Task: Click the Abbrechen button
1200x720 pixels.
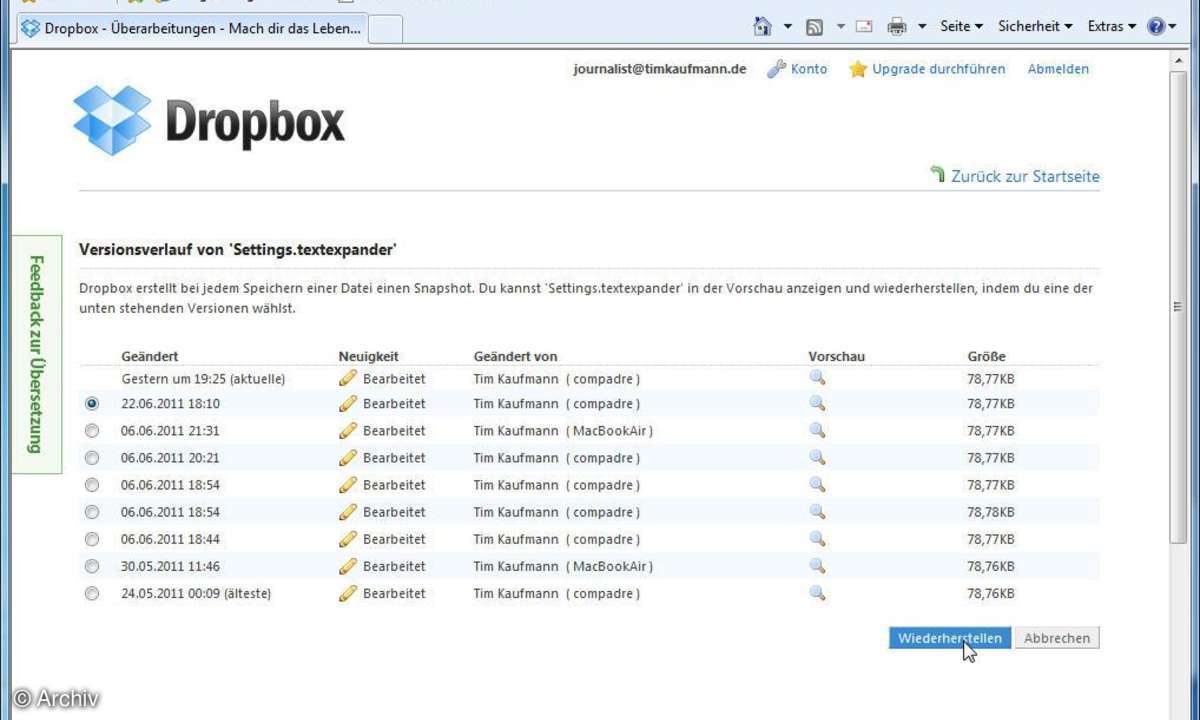Action: [1057, 638]
